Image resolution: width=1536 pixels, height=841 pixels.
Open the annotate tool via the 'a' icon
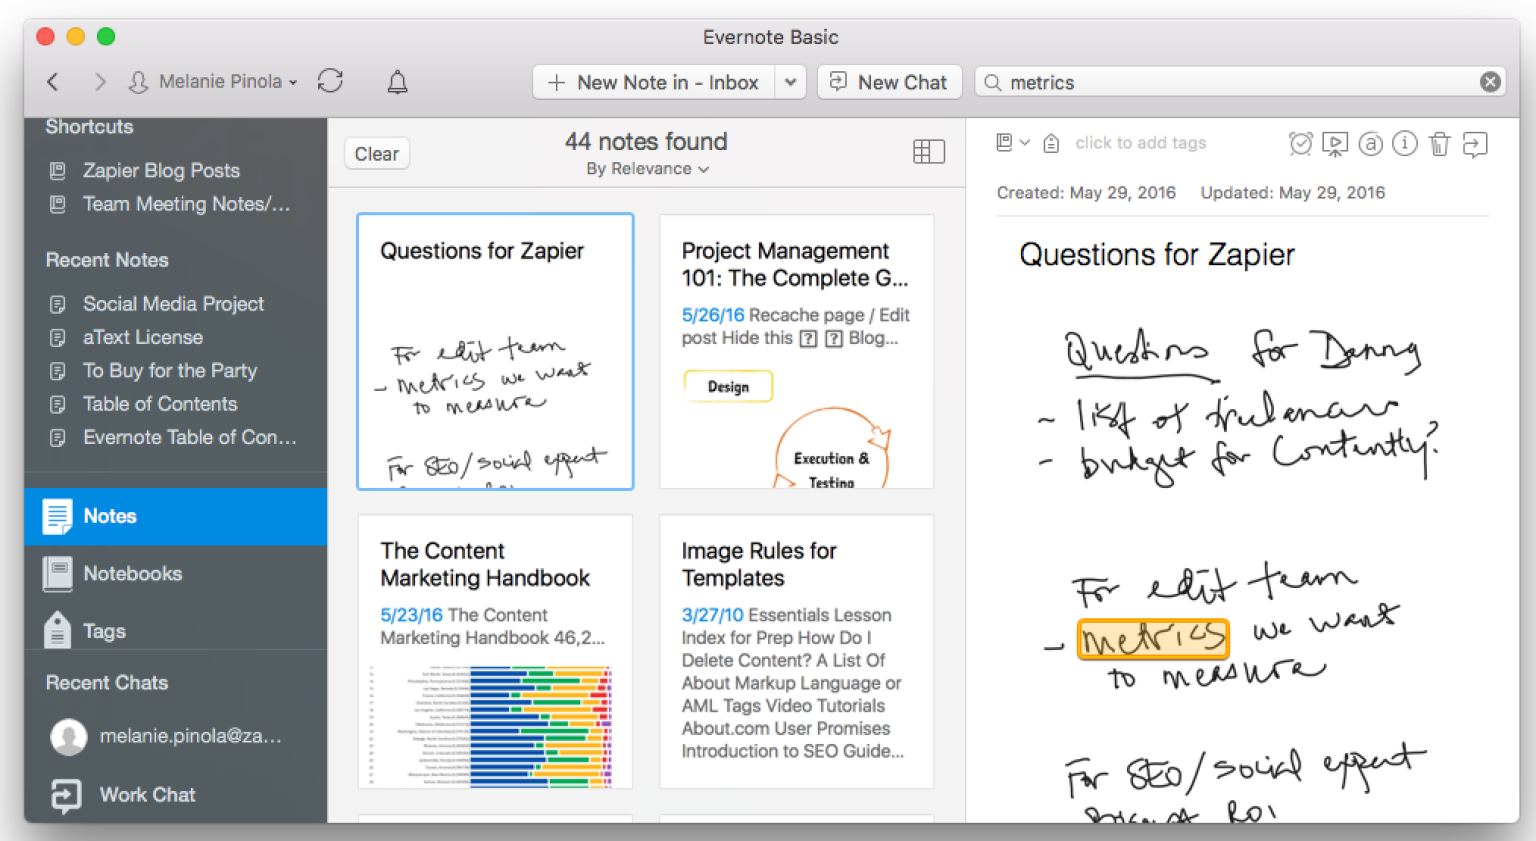point(1370,143)
